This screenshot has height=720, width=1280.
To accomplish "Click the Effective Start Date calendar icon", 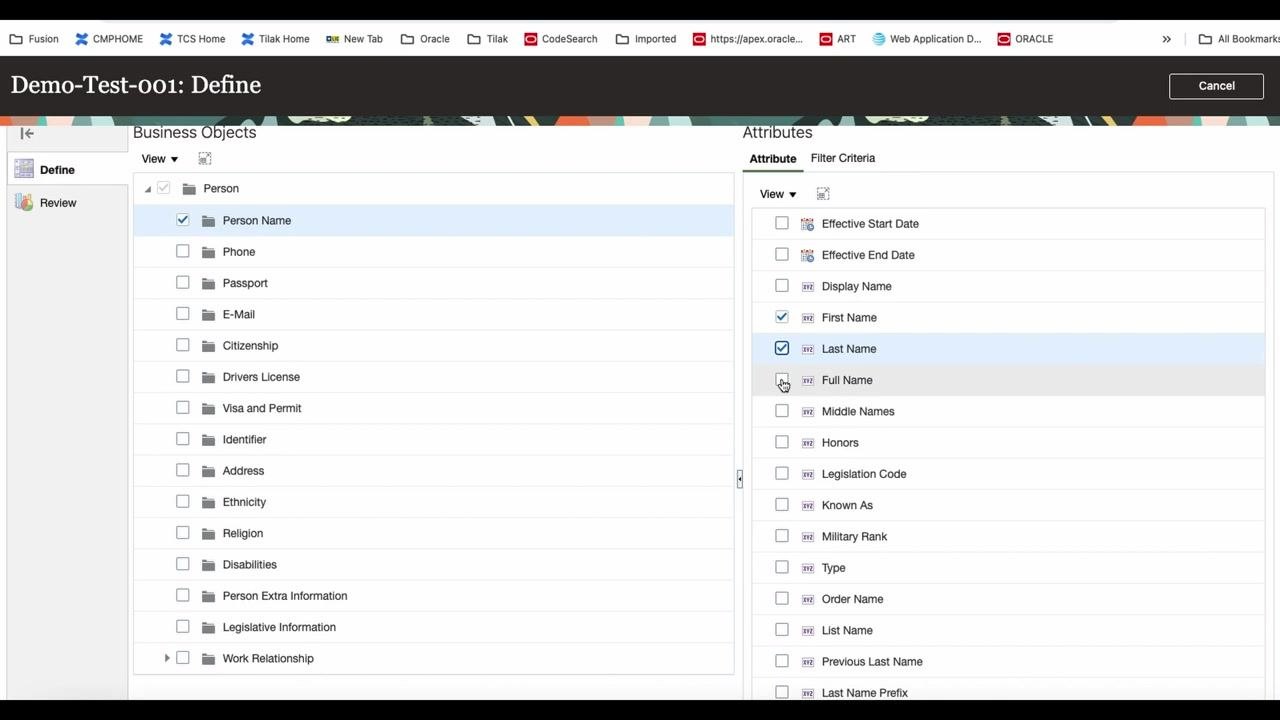I will coord(807,224).
